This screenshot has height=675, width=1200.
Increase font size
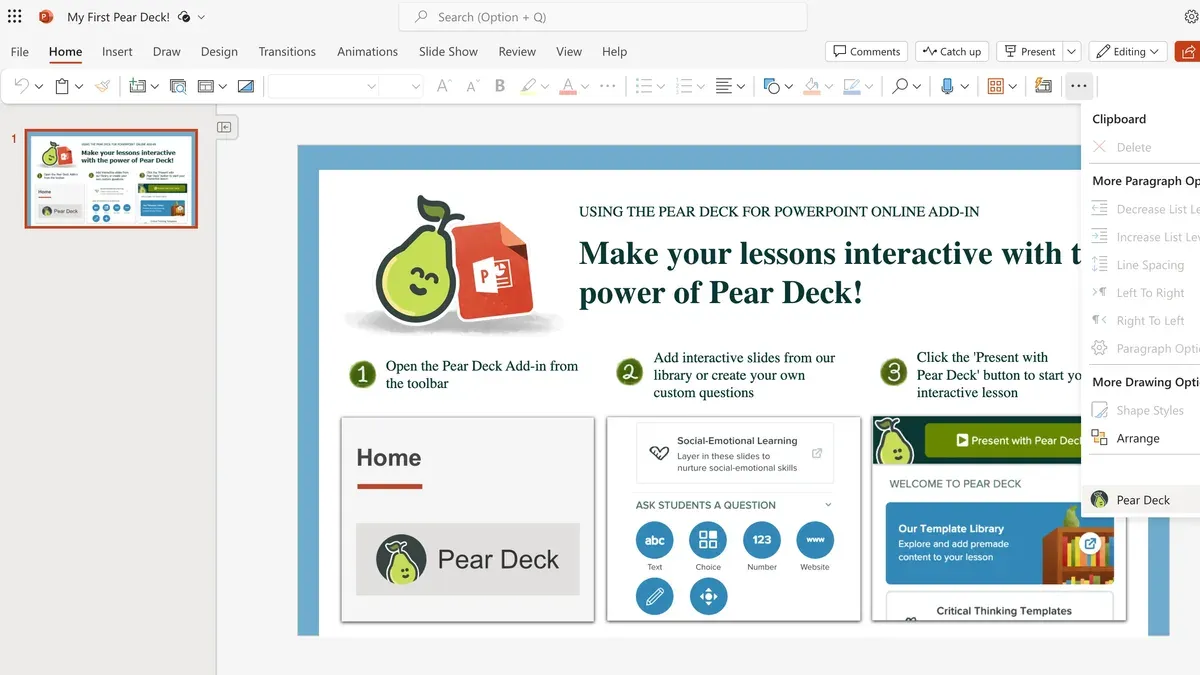(x=444, y=87)
